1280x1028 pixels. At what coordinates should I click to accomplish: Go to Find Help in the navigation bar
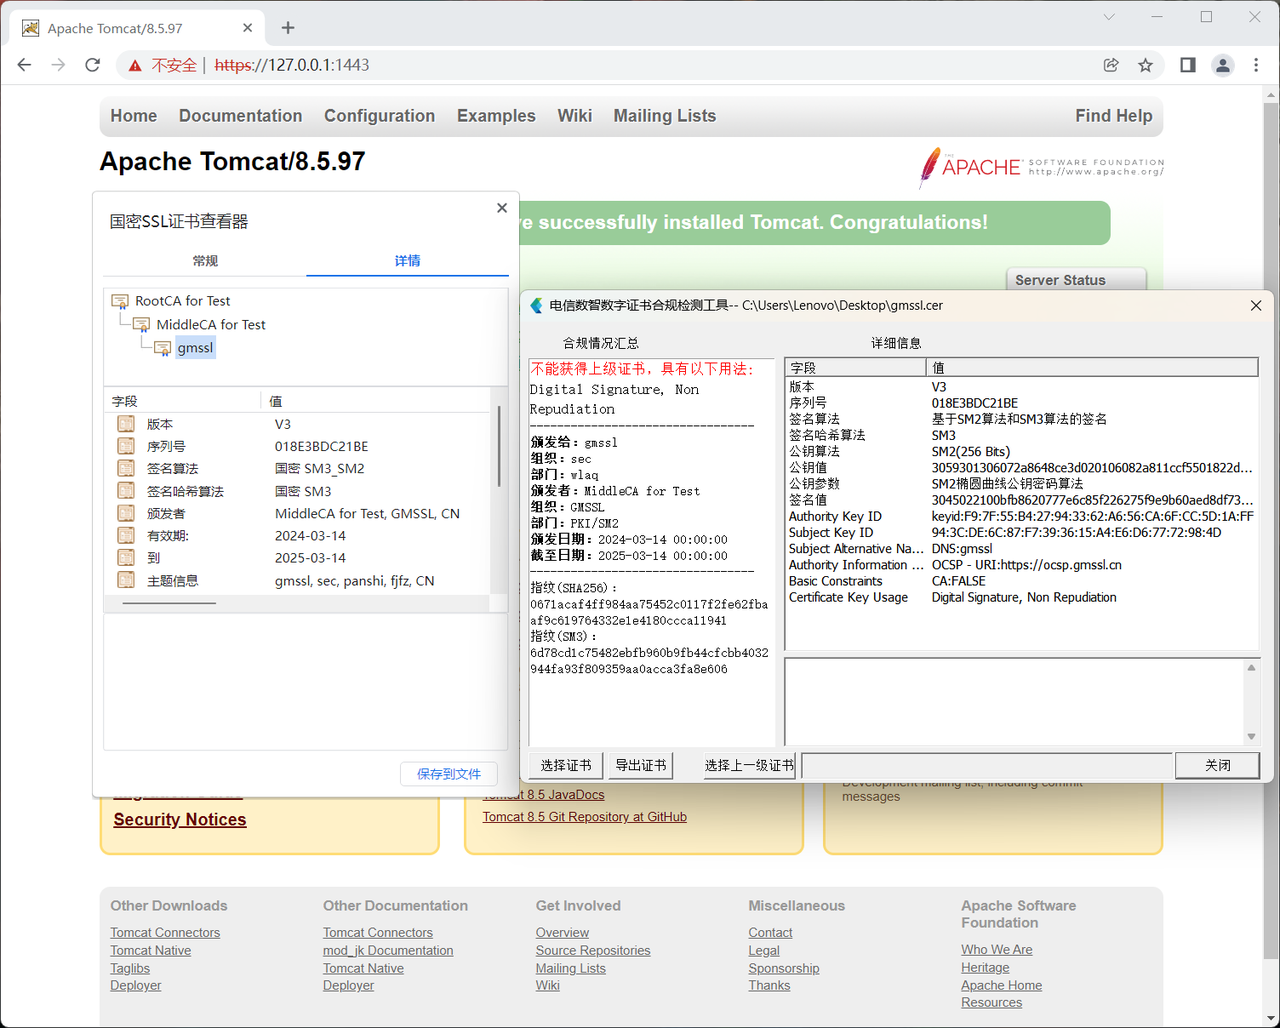point(1114,116)
